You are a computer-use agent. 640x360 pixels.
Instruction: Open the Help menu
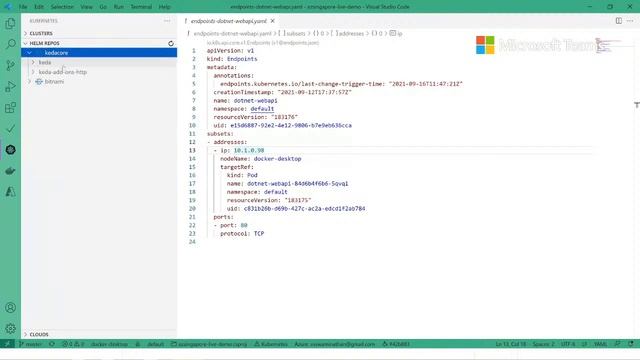(164, 7)
